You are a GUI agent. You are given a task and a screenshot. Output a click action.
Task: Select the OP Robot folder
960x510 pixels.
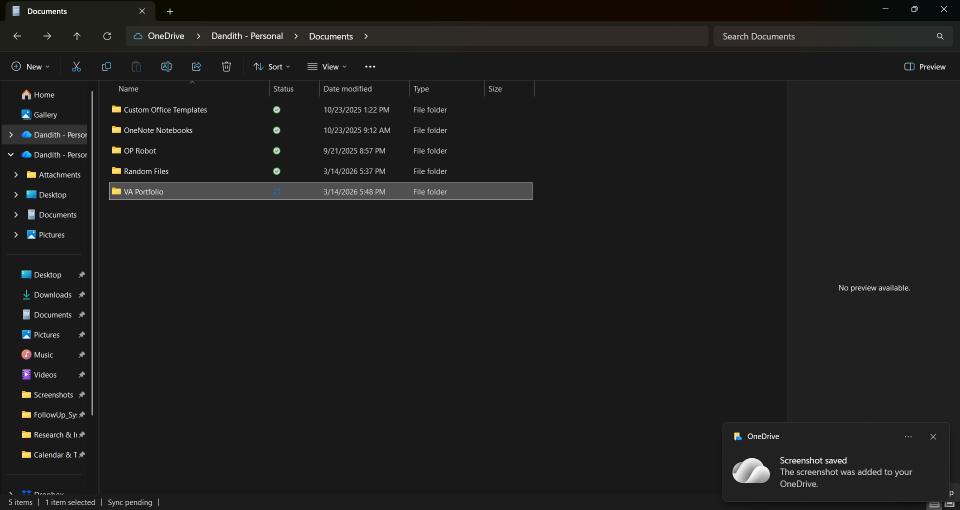140,151
